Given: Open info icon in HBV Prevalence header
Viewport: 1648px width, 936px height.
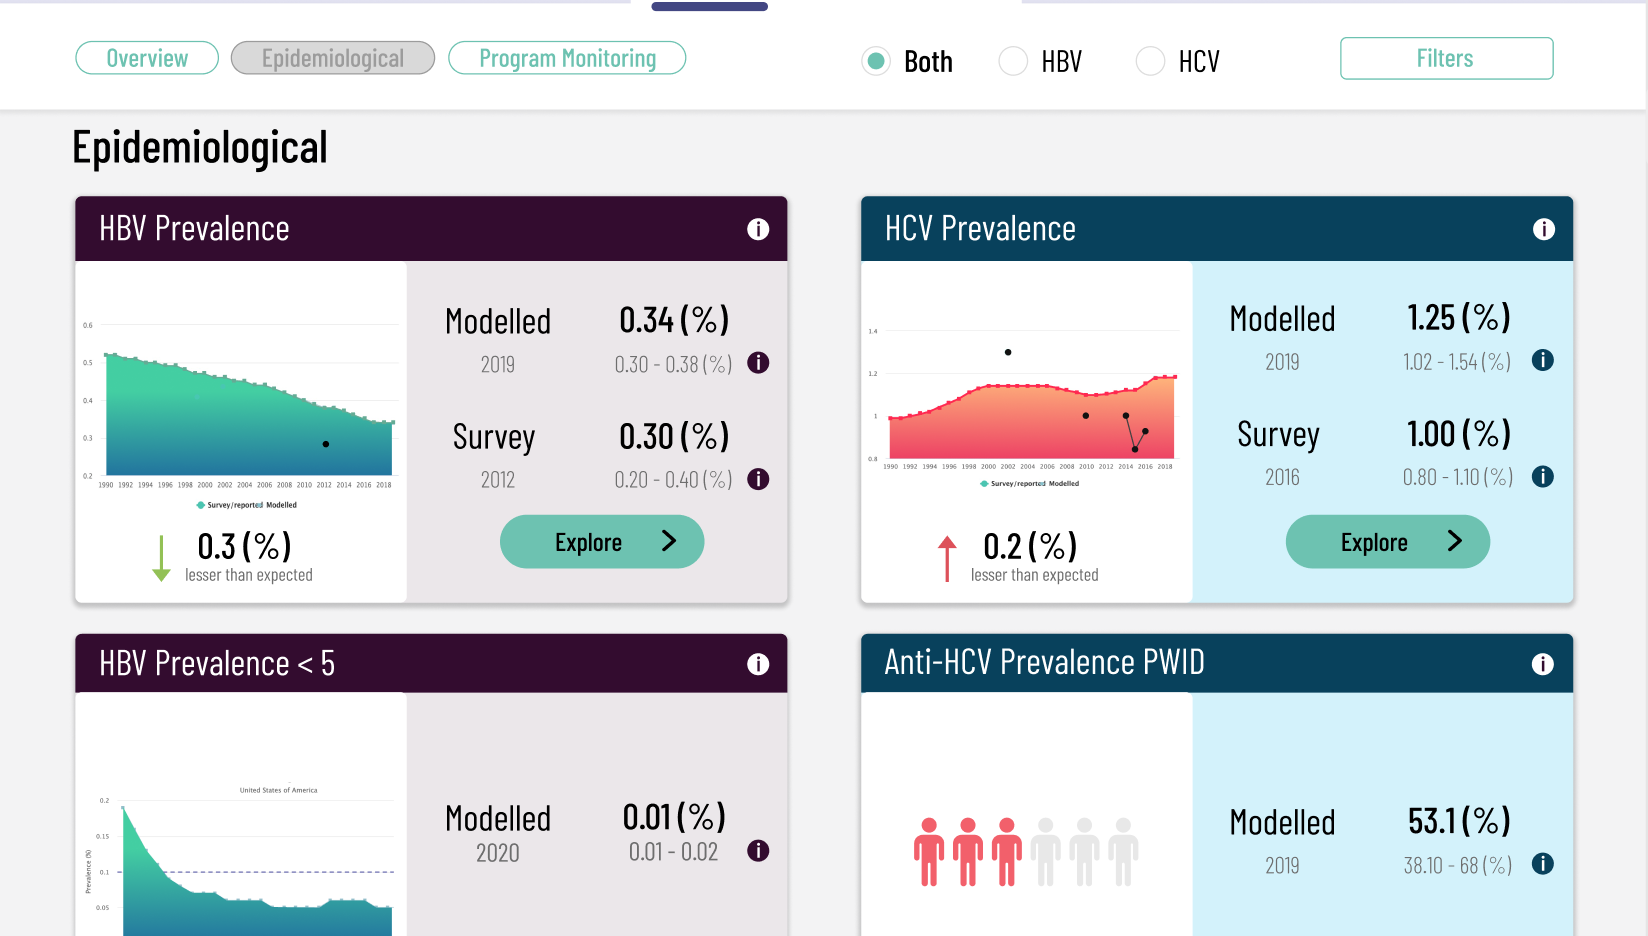Looking at the screenshot, I should tap(758, 229).
